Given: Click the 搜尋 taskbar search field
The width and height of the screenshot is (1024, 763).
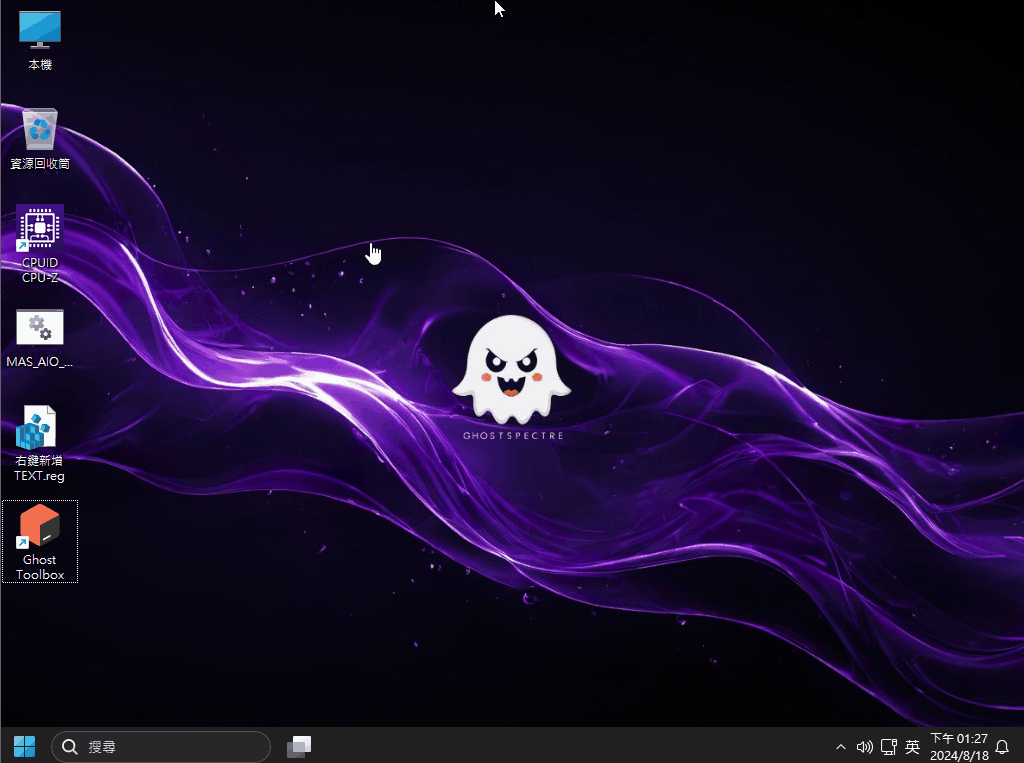Looking at the screenshot, I should (170, 746).
